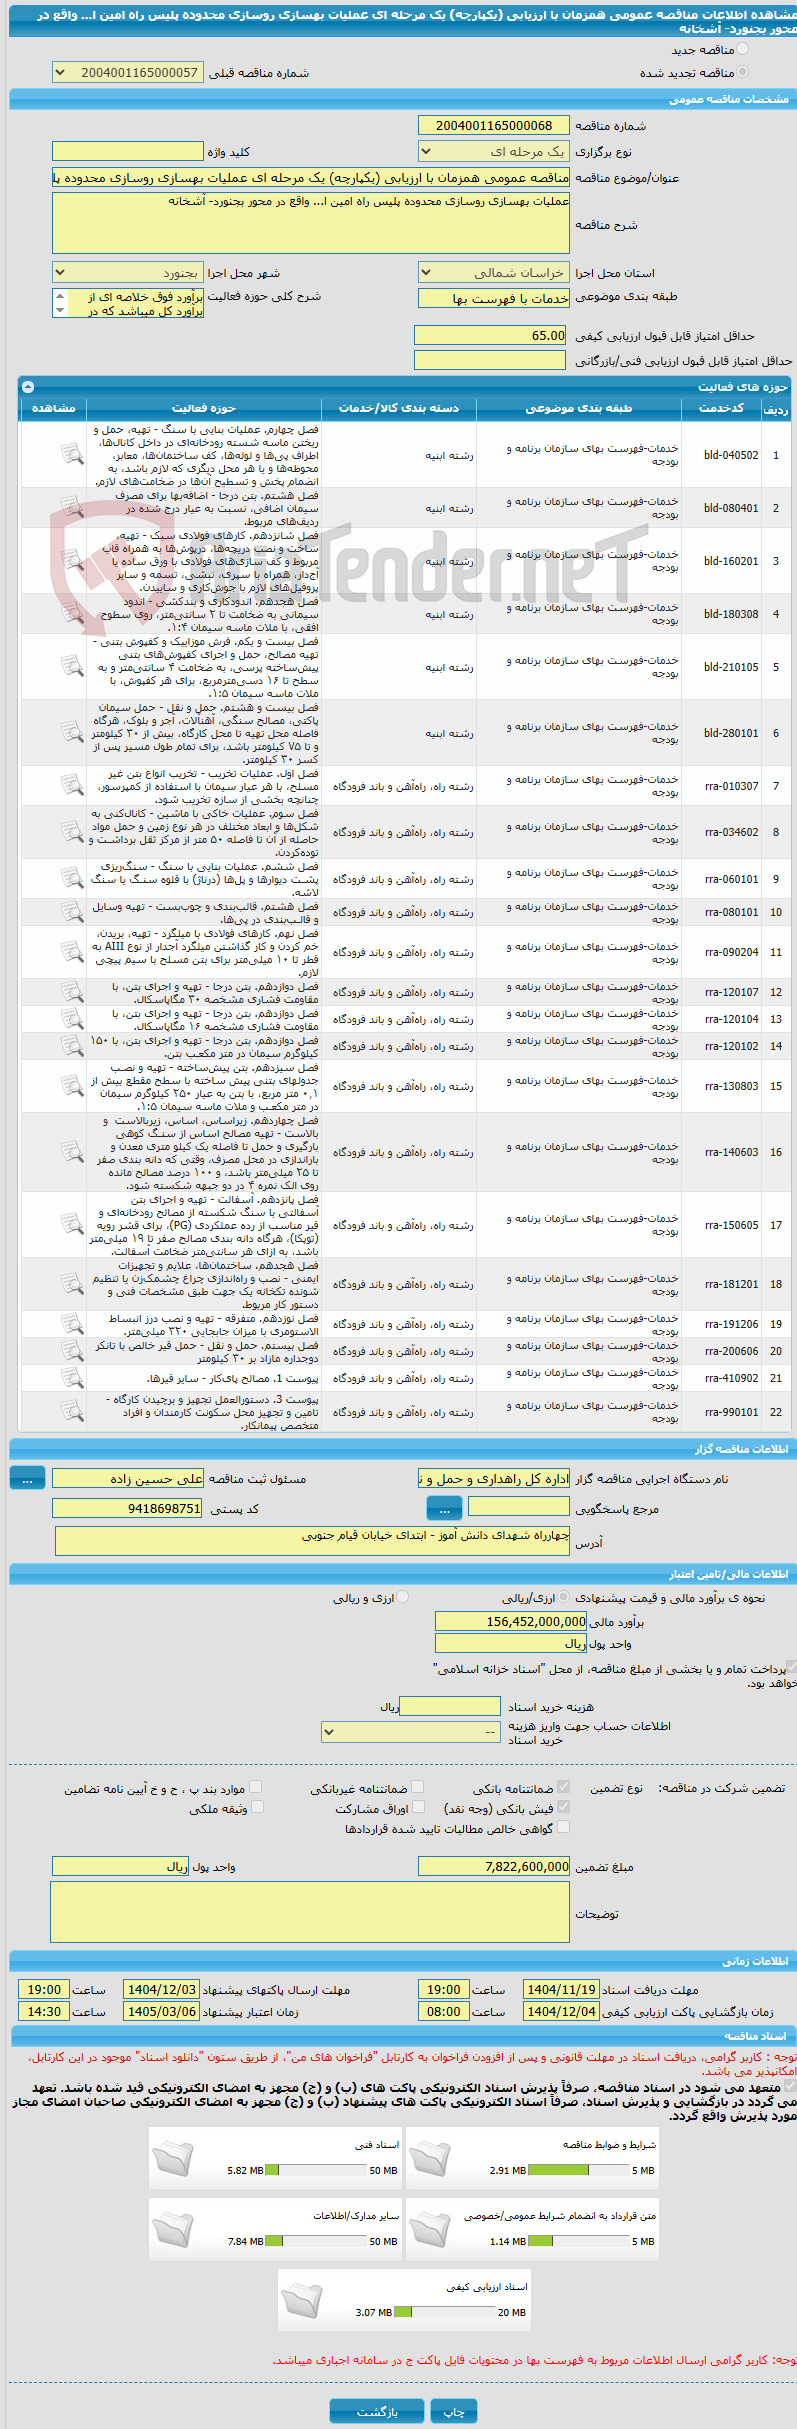This screenshot has height=2429, width=797.
Task: Select the ارزی و ریالی radio option
Action: tap(402, 1597)
